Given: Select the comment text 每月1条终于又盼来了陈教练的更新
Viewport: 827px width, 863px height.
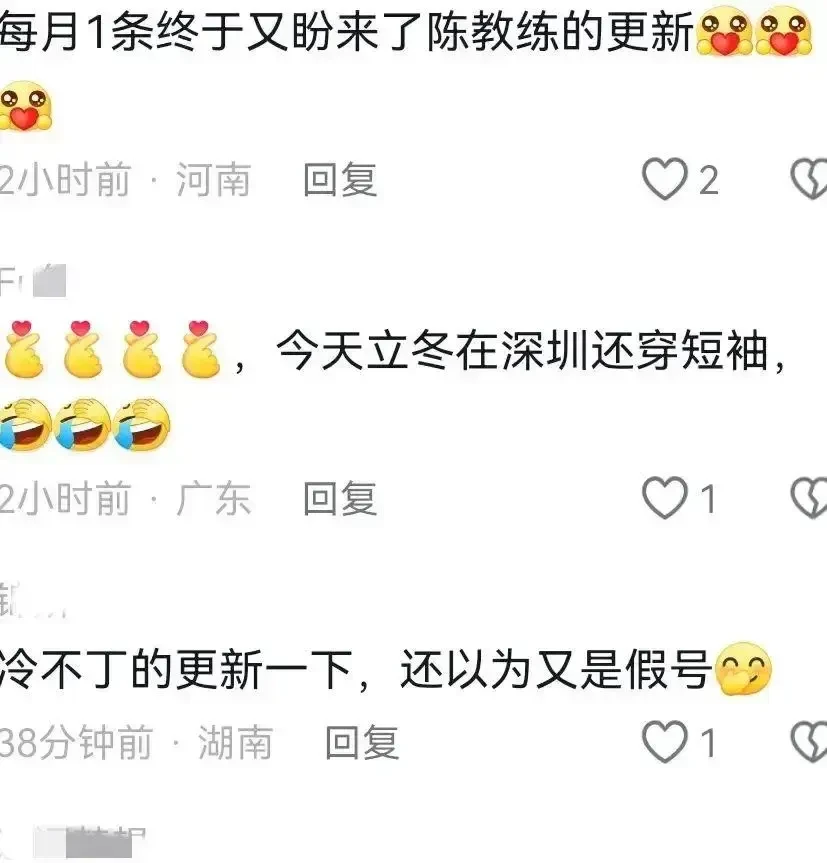Looking at the screenshot, I should click(347, 32).
